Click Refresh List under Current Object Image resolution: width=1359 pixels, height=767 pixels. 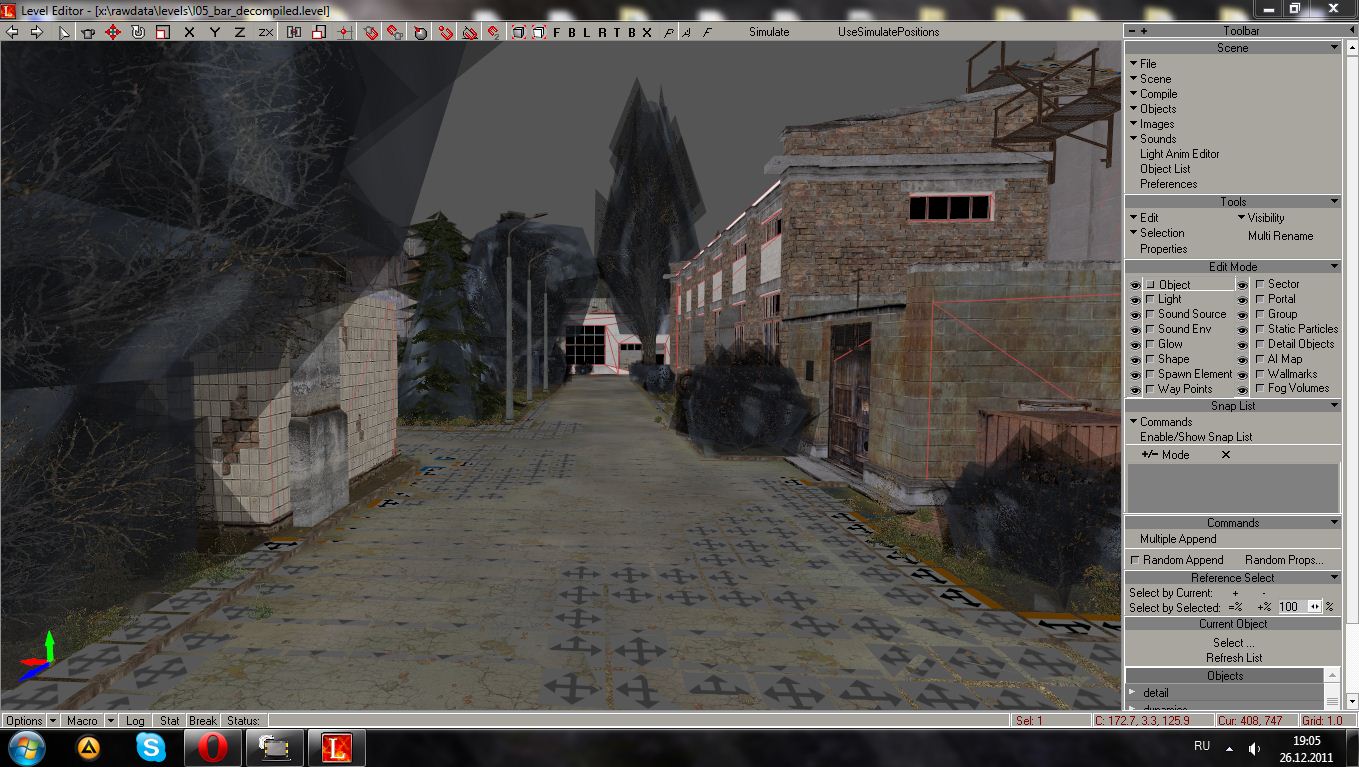pos(1234,658)
